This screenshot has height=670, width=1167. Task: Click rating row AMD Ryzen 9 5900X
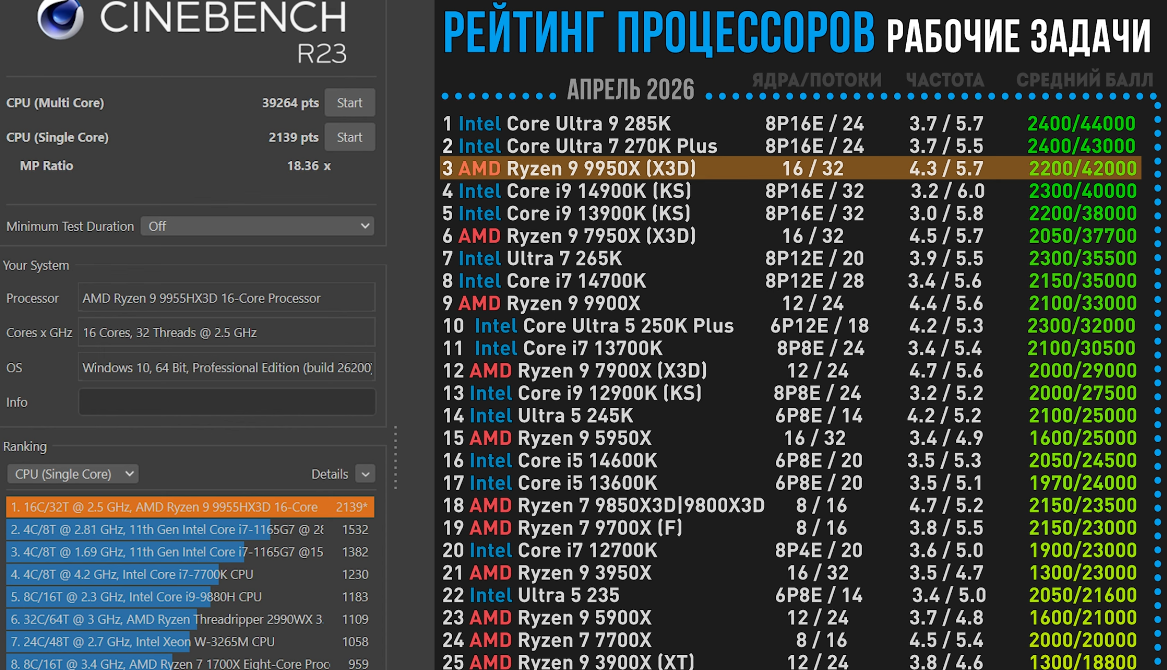pyautogui.click(x=790, y=617)
